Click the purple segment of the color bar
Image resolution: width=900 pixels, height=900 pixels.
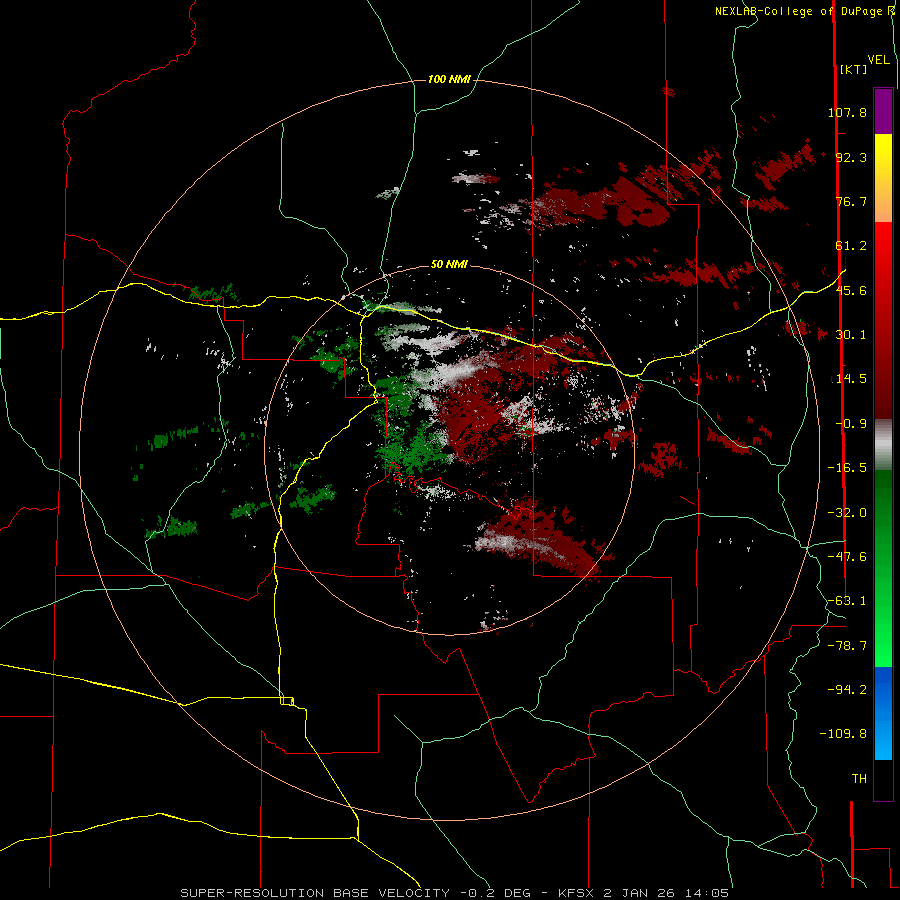(883, 111)
